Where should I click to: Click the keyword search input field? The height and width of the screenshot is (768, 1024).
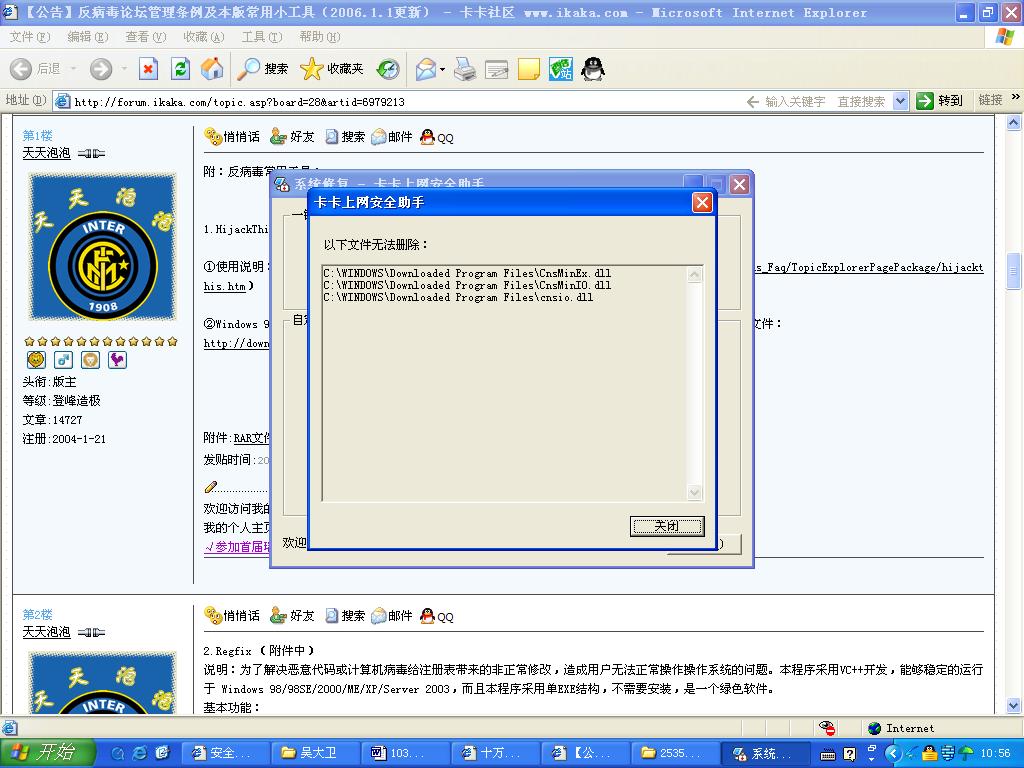tap(795, 101)
